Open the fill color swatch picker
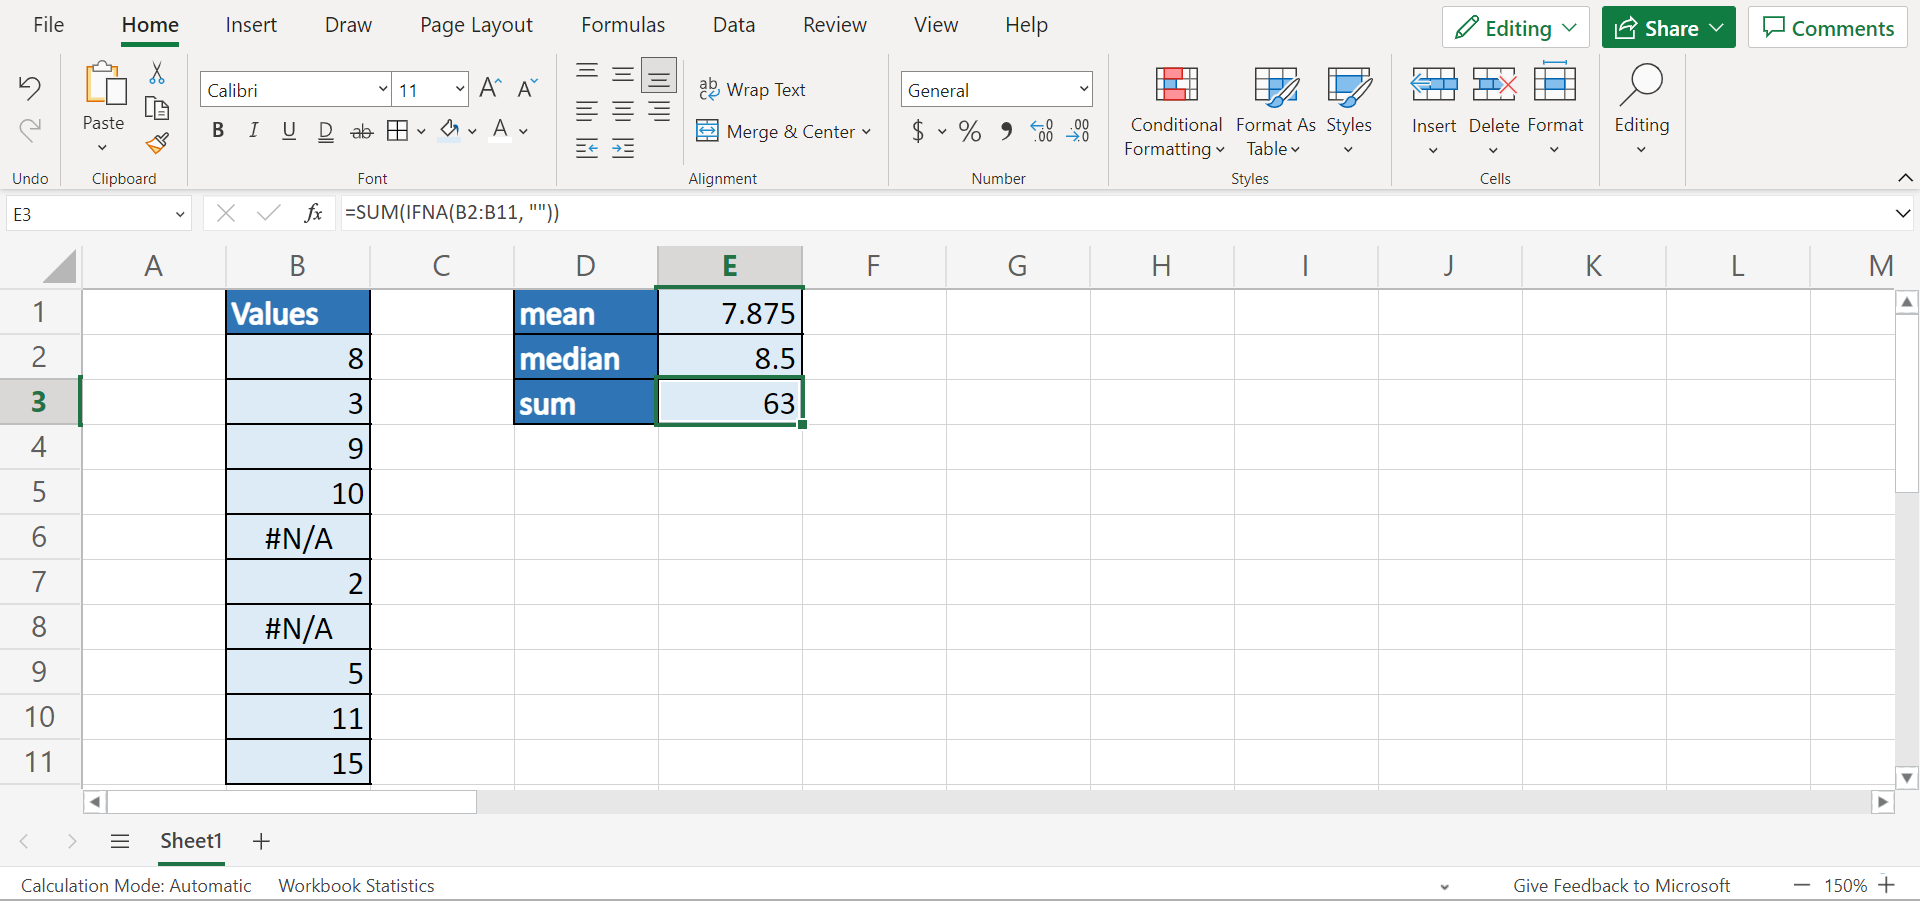The width and height of the screenshot is (1920, 901). 473,131
